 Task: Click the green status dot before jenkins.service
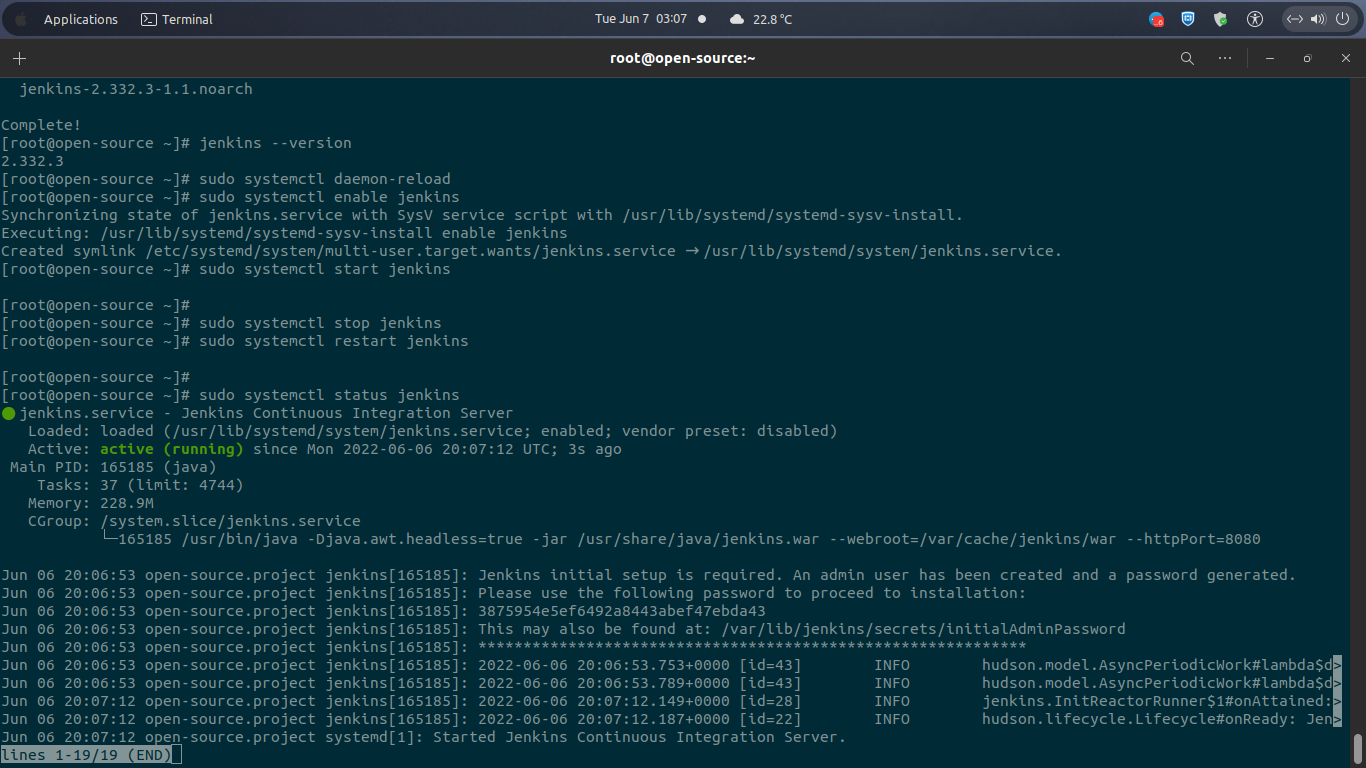pos(9,413)
